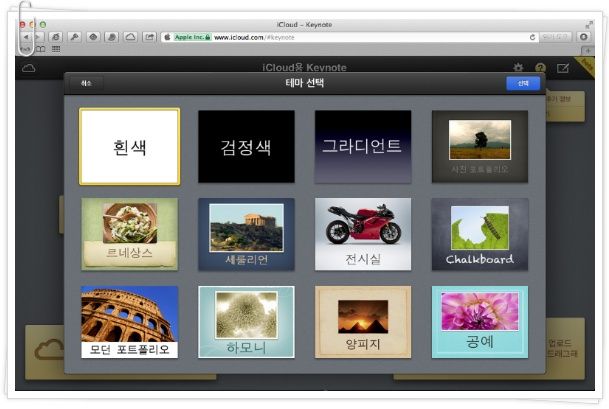Select the Chalkboard theme
This screenshot has width=609, height=409.
click(x=480, y=234)
